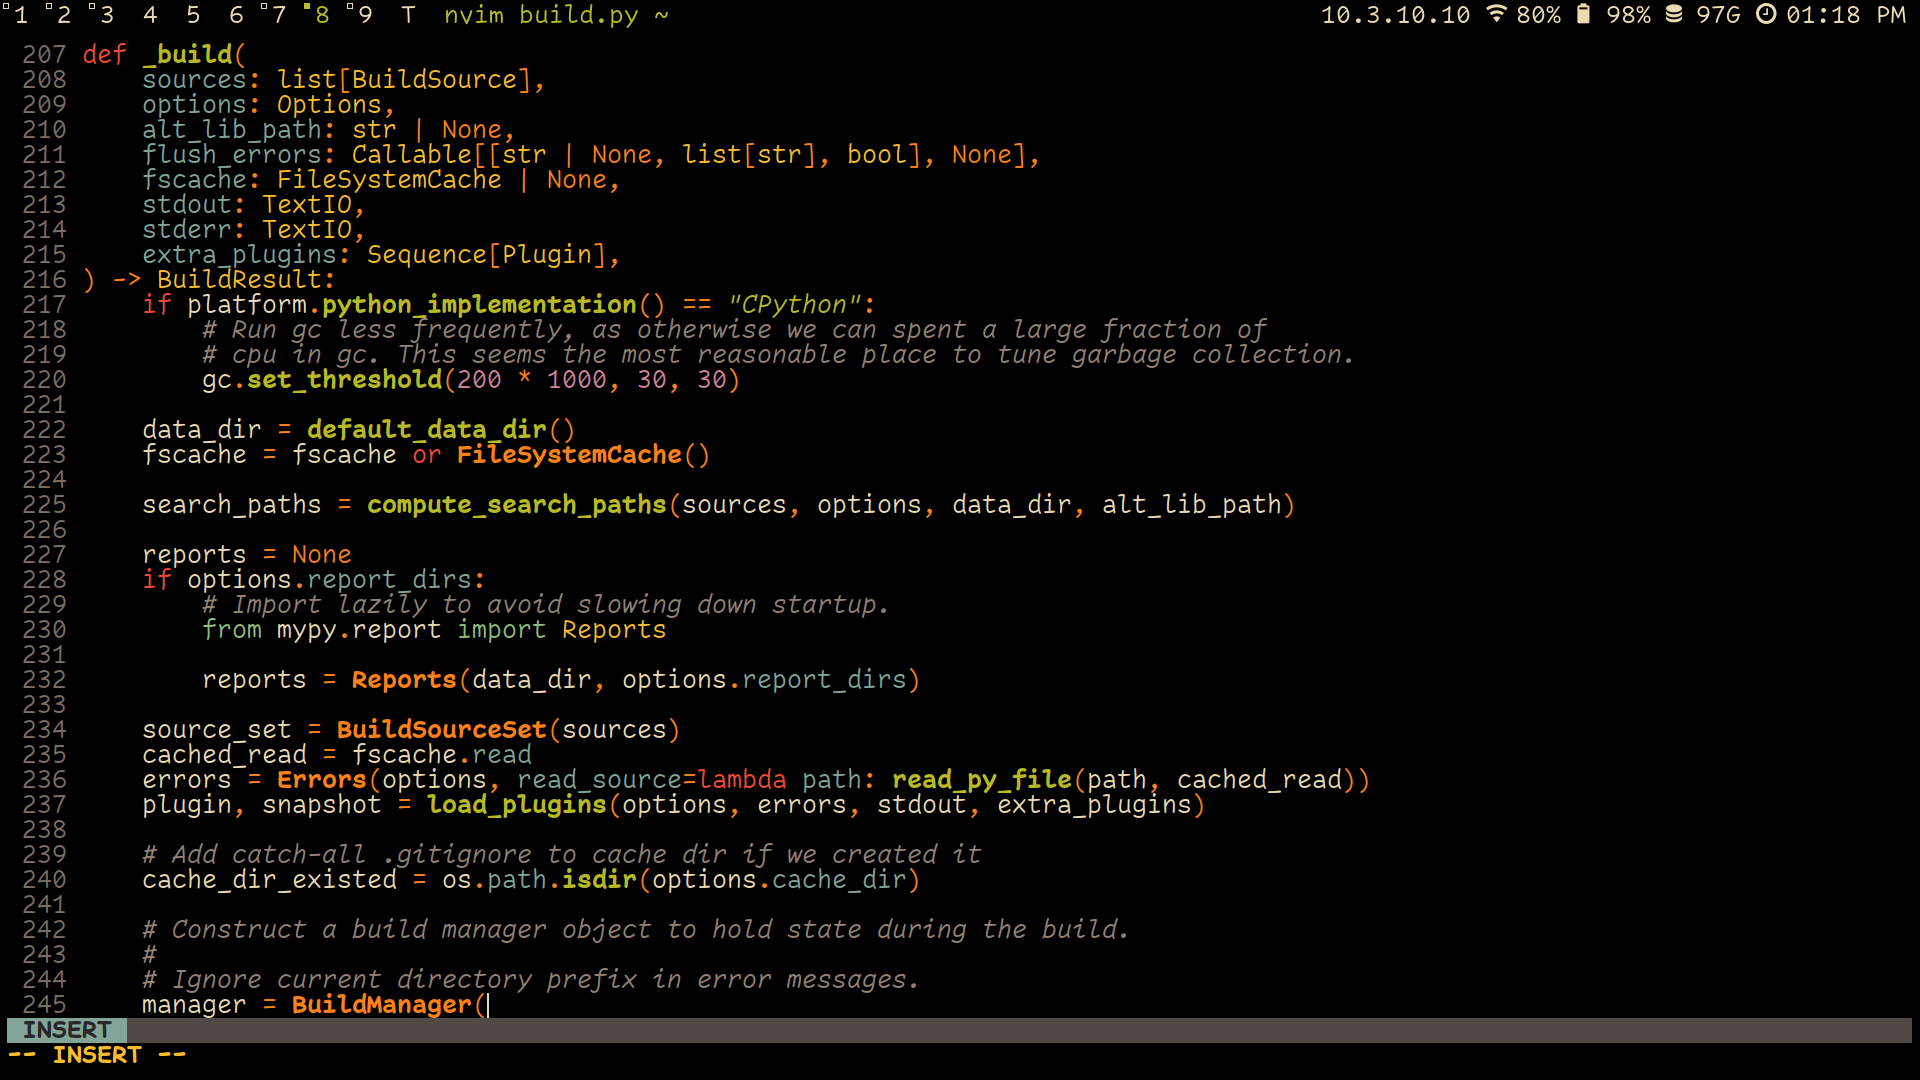Select the T tiled-layout symbol in the bar
Image resolution: width=1920 pixels, height=1080 pixels.
coord(408,15)
